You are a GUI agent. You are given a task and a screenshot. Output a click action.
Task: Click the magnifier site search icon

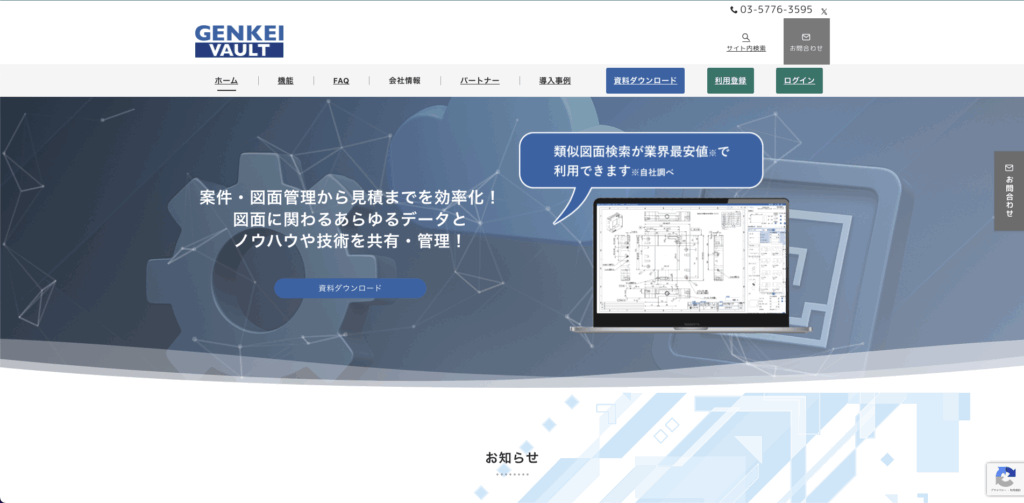[x=746, y=38]
